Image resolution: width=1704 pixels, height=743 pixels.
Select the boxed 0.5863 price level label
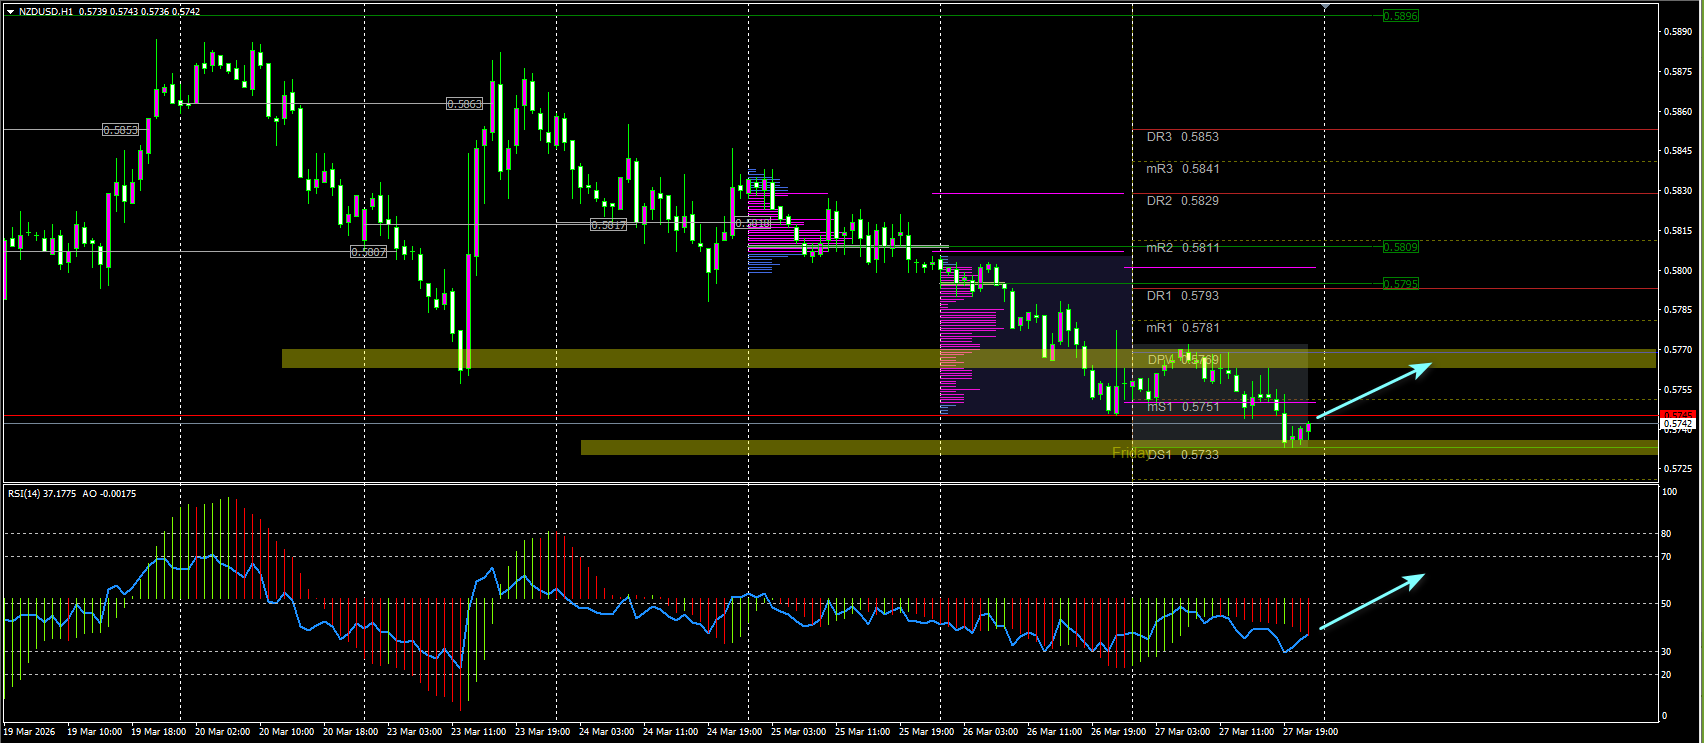click(464, 104)
